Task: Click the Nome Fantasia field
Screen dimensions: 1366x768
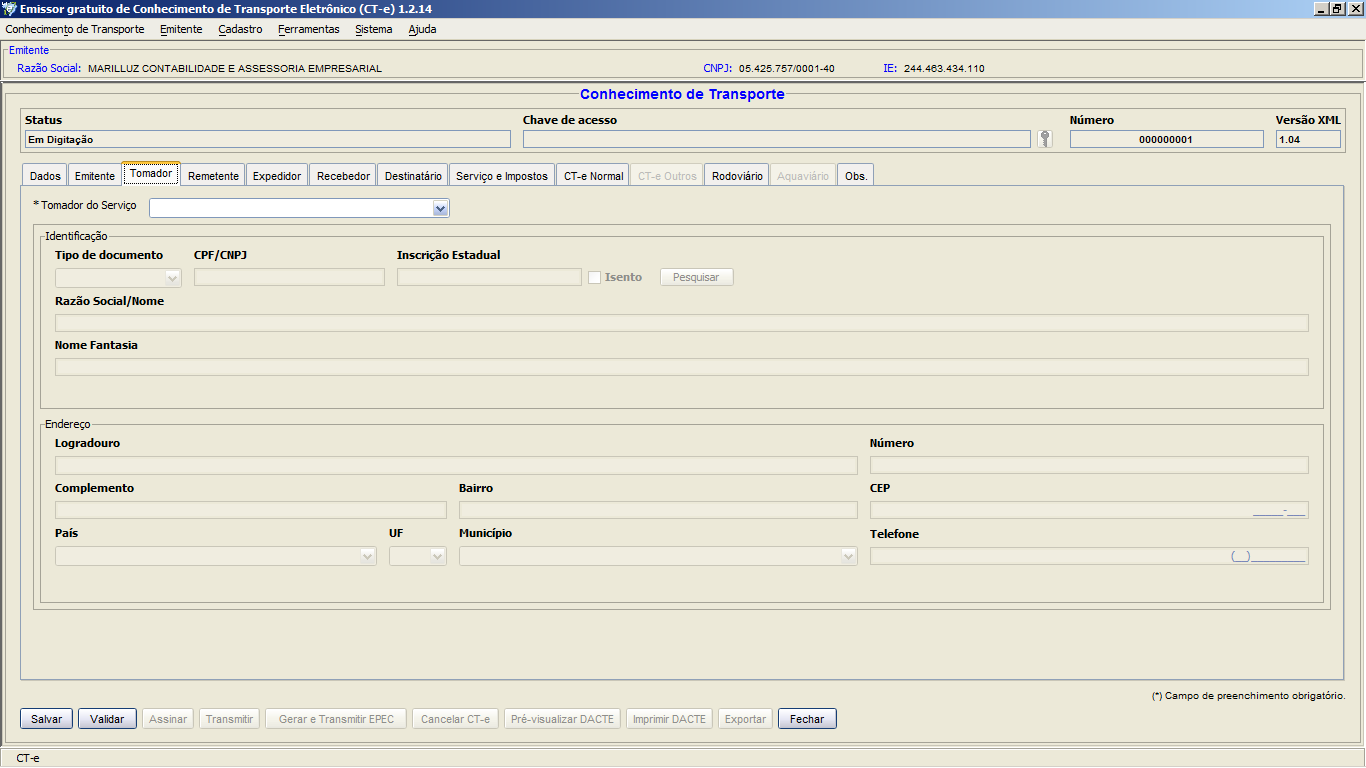Action: [x=681, y=367]
